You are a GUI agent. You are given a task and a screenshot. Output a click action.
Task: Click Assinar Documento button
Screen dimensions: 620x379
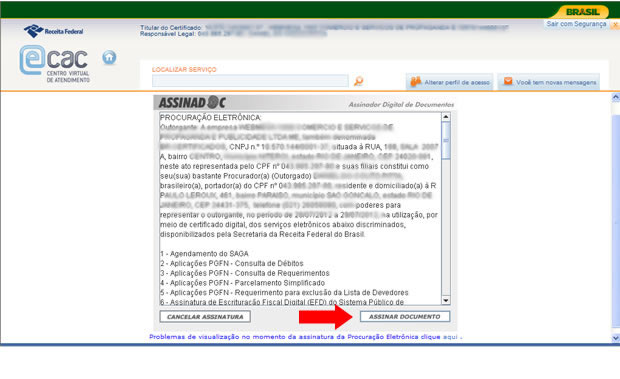(405, 317)
